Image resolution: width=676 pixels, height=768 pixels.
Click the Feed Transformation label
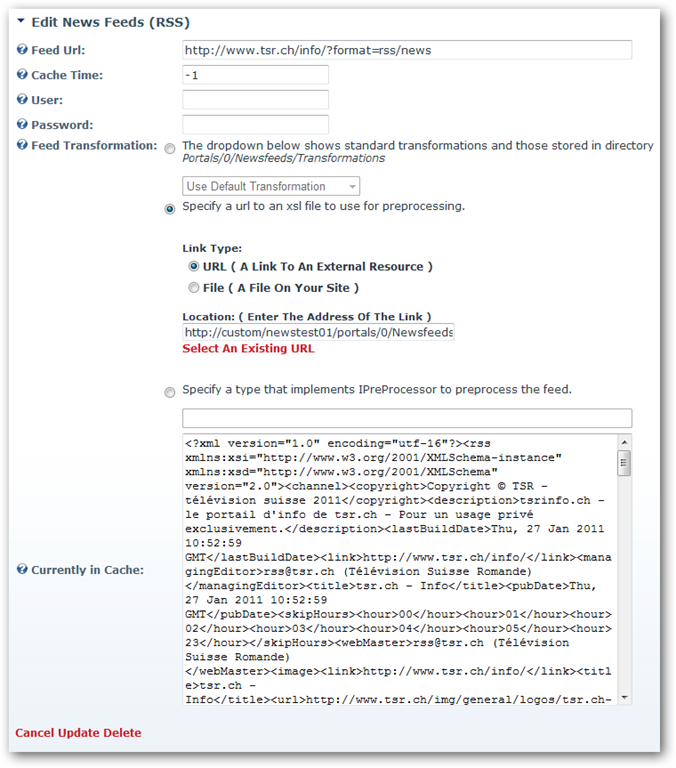pos(94,145)
